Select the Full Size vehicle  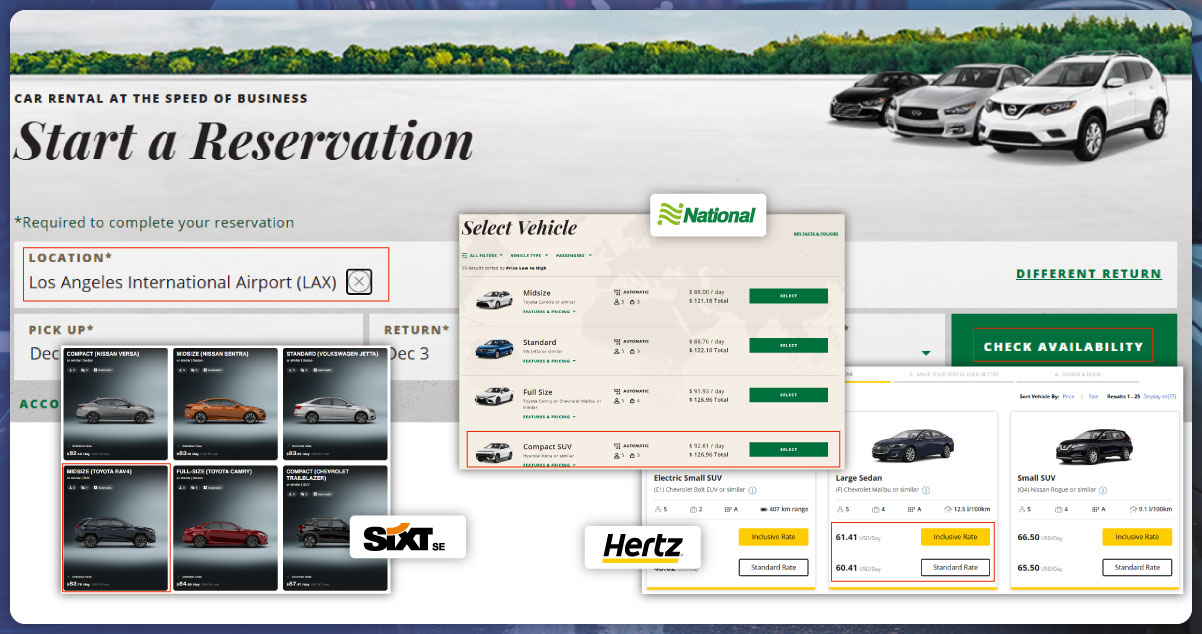click(x=788, y=396)
